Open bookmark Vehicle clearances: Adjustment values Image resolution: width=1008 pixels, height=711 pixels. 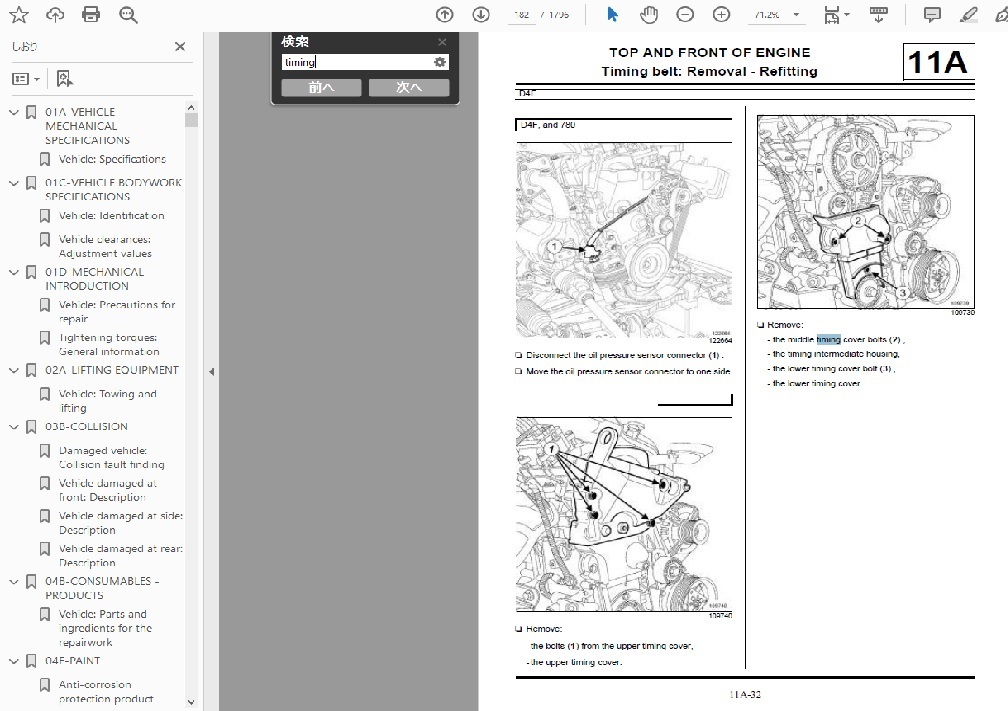click(x=105, y=246)
